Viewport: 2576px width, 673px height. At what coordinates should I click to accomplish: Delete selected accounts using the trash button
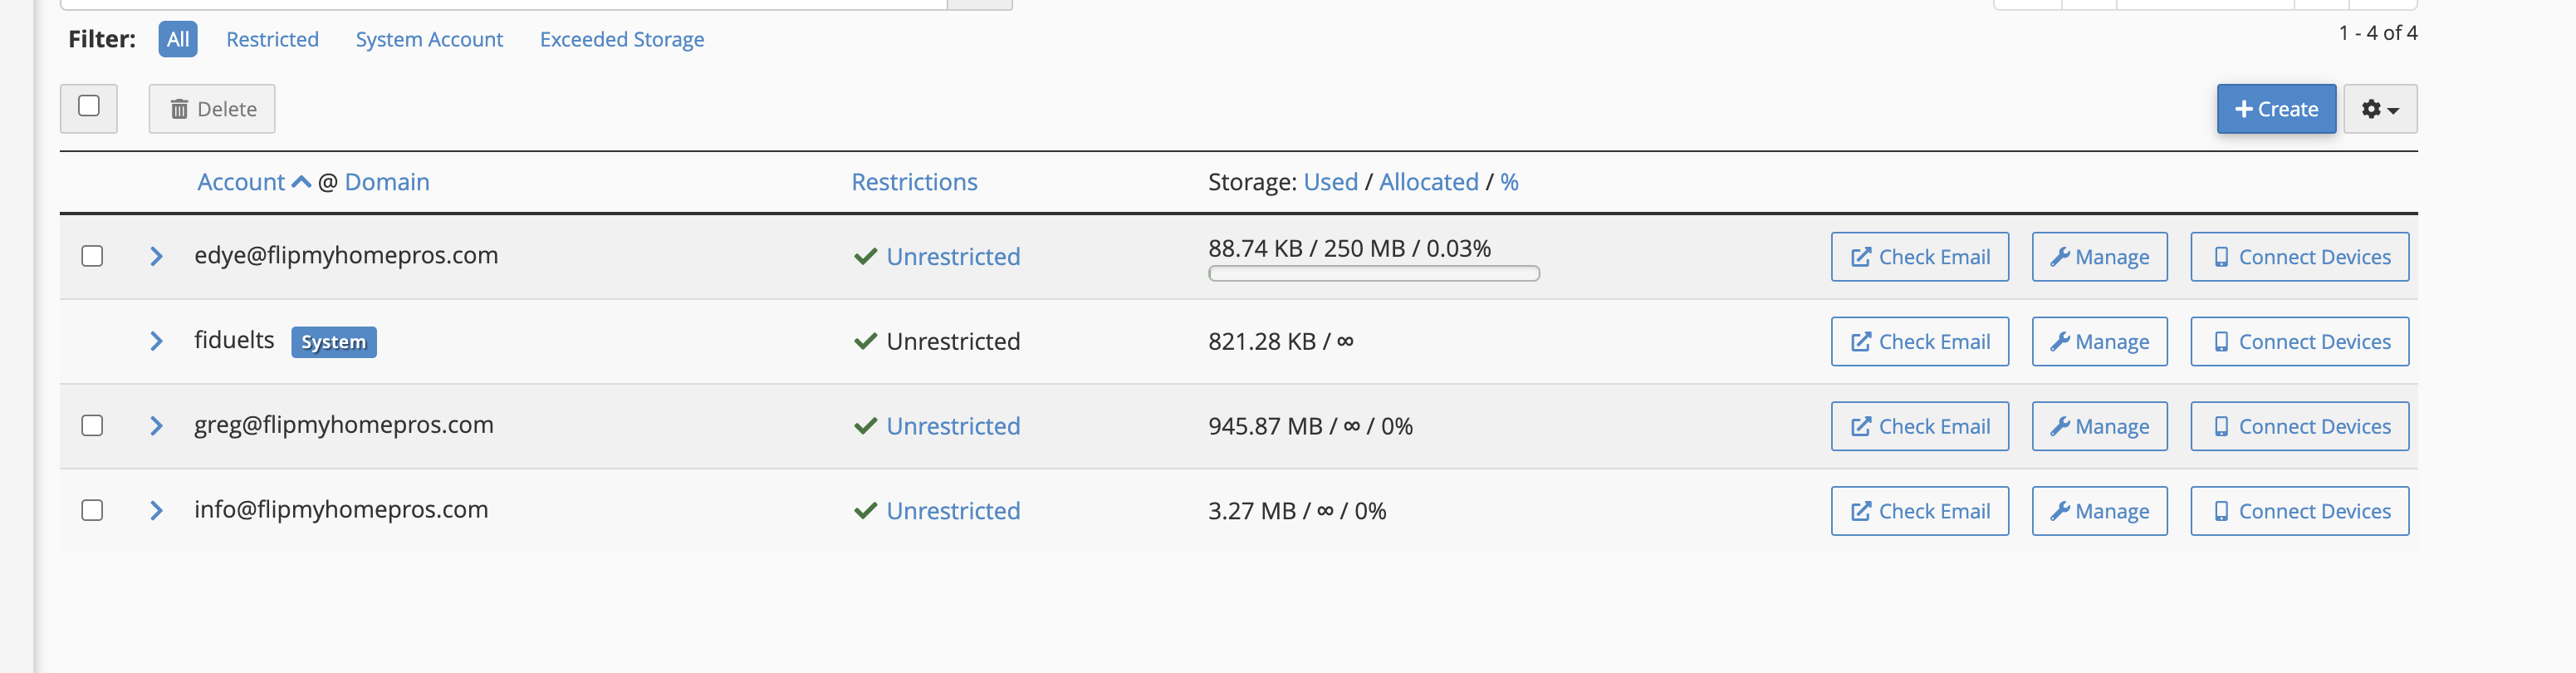(212, 109)
